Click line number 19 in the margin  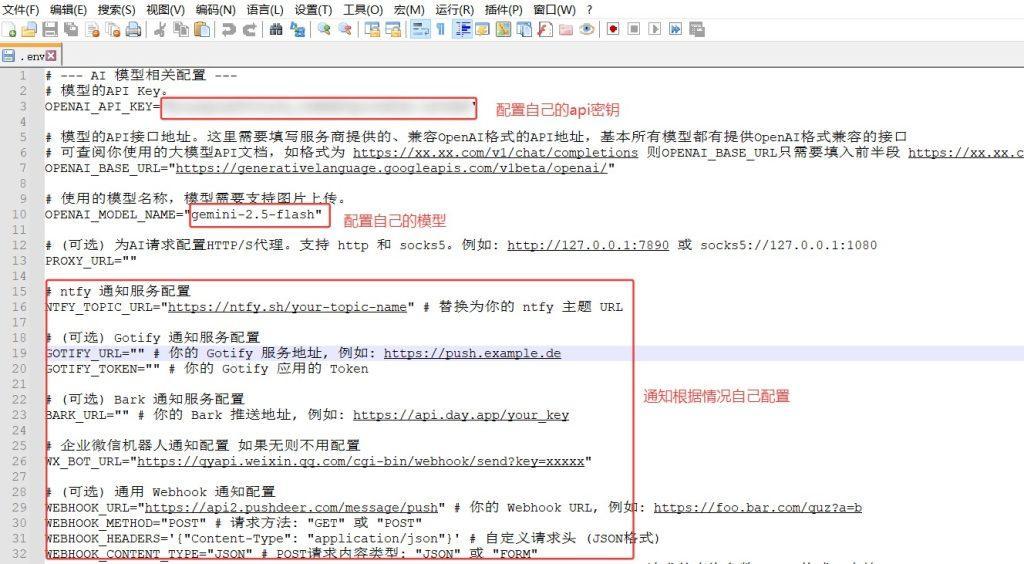pyautogui.click(x=20, y=353)
